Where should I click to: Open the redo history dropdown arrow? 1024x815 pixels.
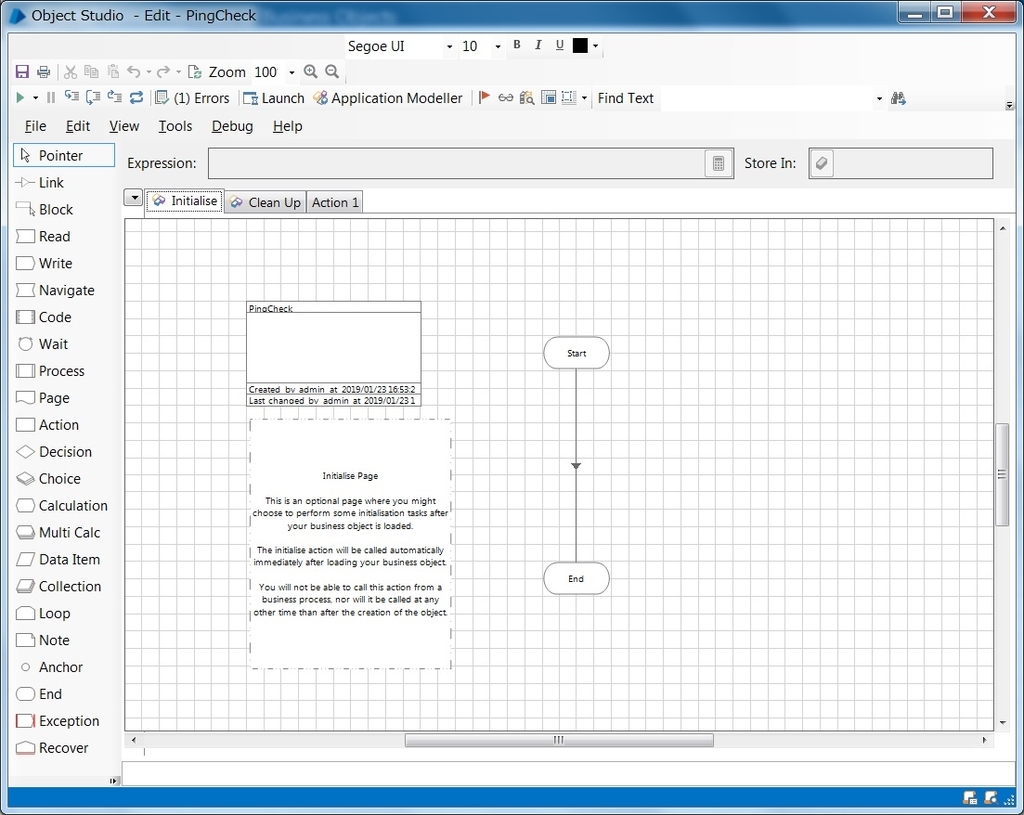pos(178,72)
